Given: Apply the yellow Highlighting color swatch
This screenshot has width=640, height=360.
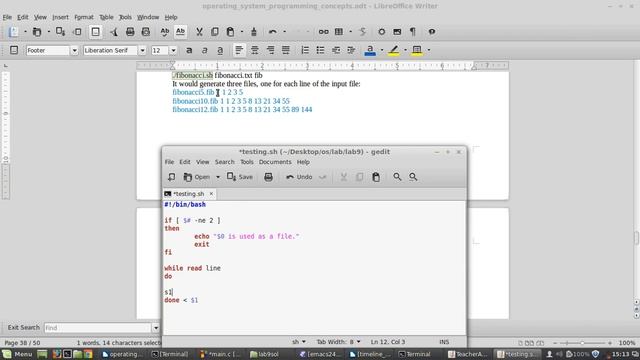Looking at the screenshot, I should pos(393,50).
